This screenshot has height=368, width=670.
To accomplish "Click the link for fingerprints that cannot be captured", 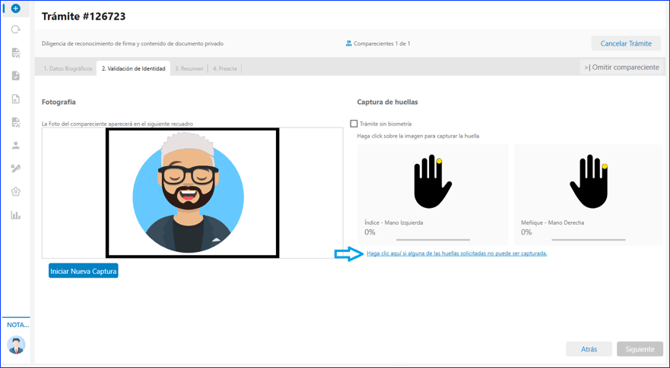I will tap(457, 253).
